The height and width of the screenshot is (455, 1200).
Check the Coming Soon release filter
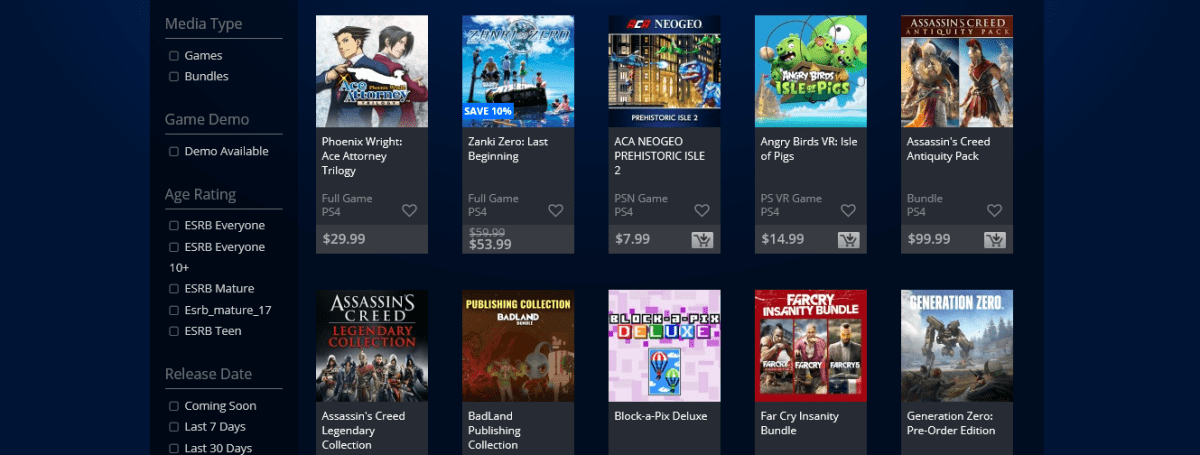click(174, 407)
